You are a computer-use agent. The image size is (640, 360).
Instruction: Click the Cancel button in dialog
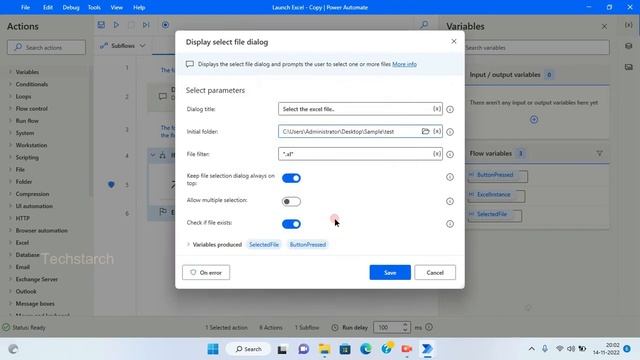click(x=435, y=272)
